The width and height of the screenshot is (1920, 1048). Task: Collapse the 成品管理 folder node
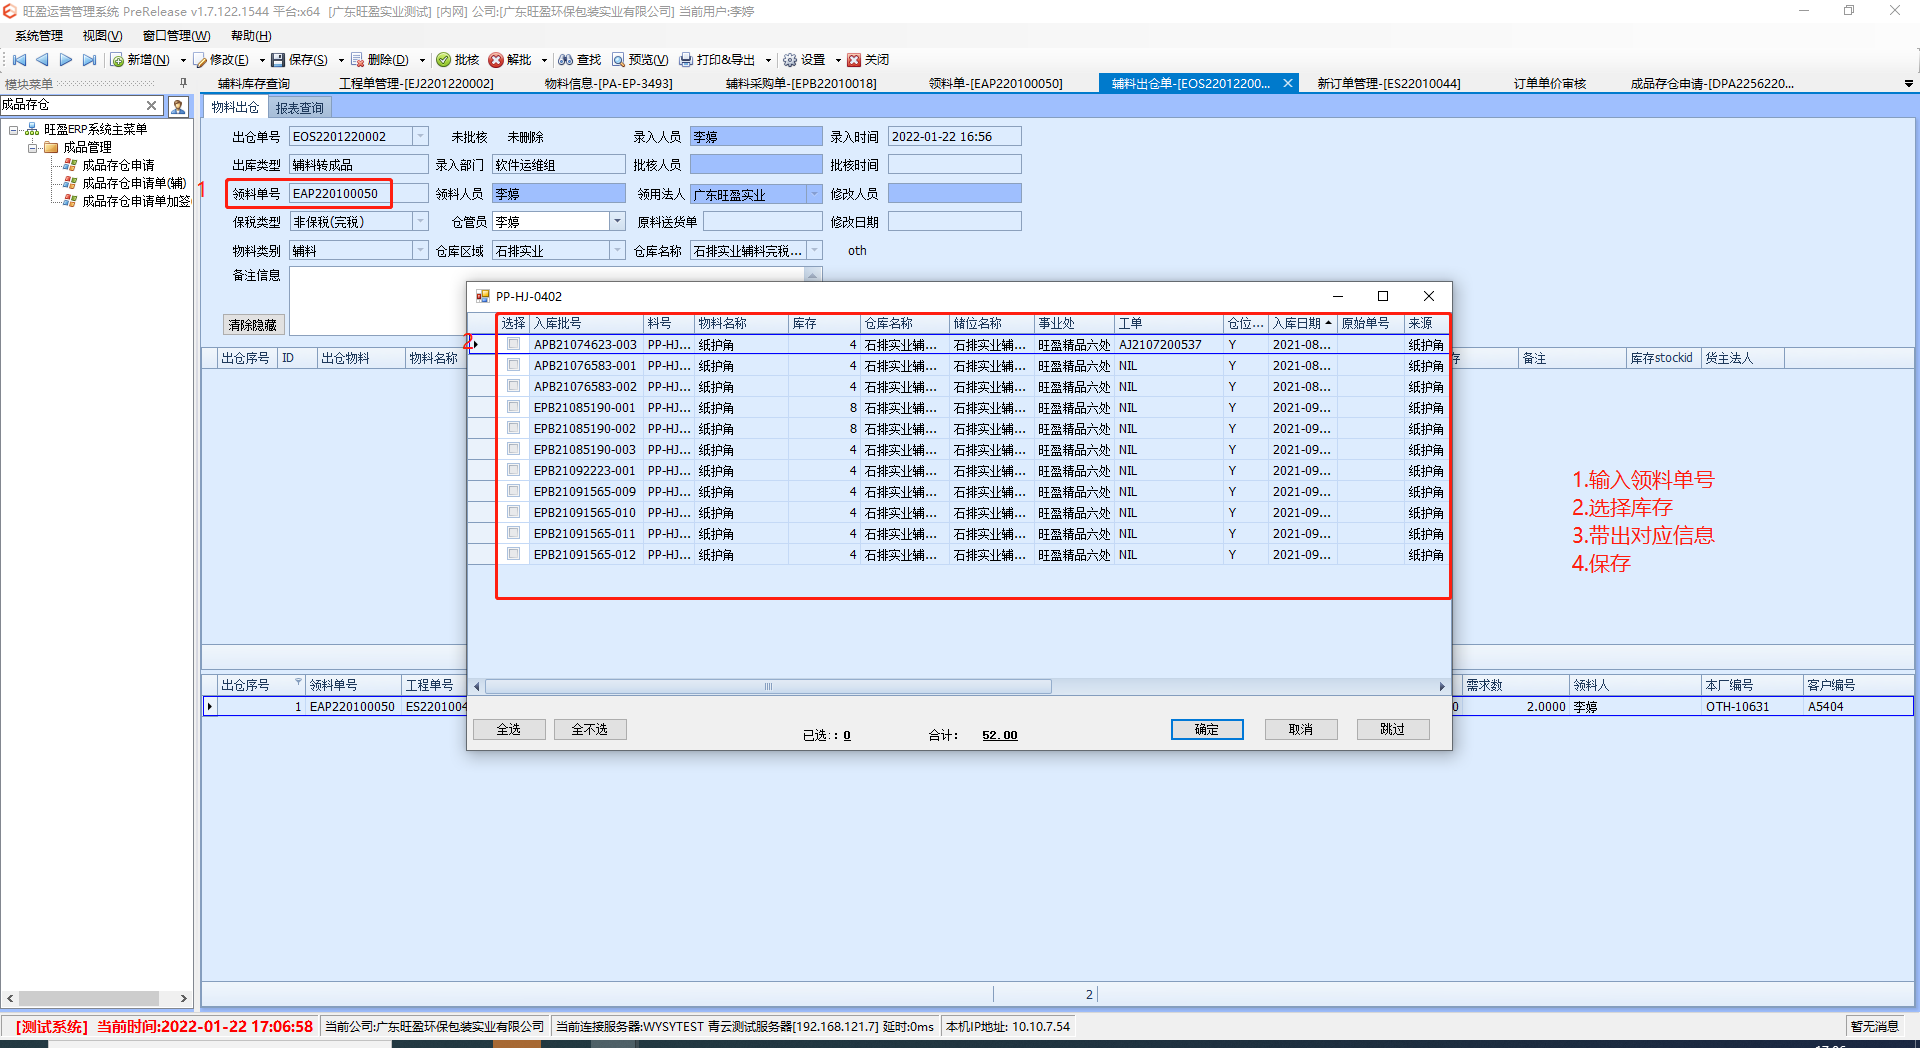point(32,148)
